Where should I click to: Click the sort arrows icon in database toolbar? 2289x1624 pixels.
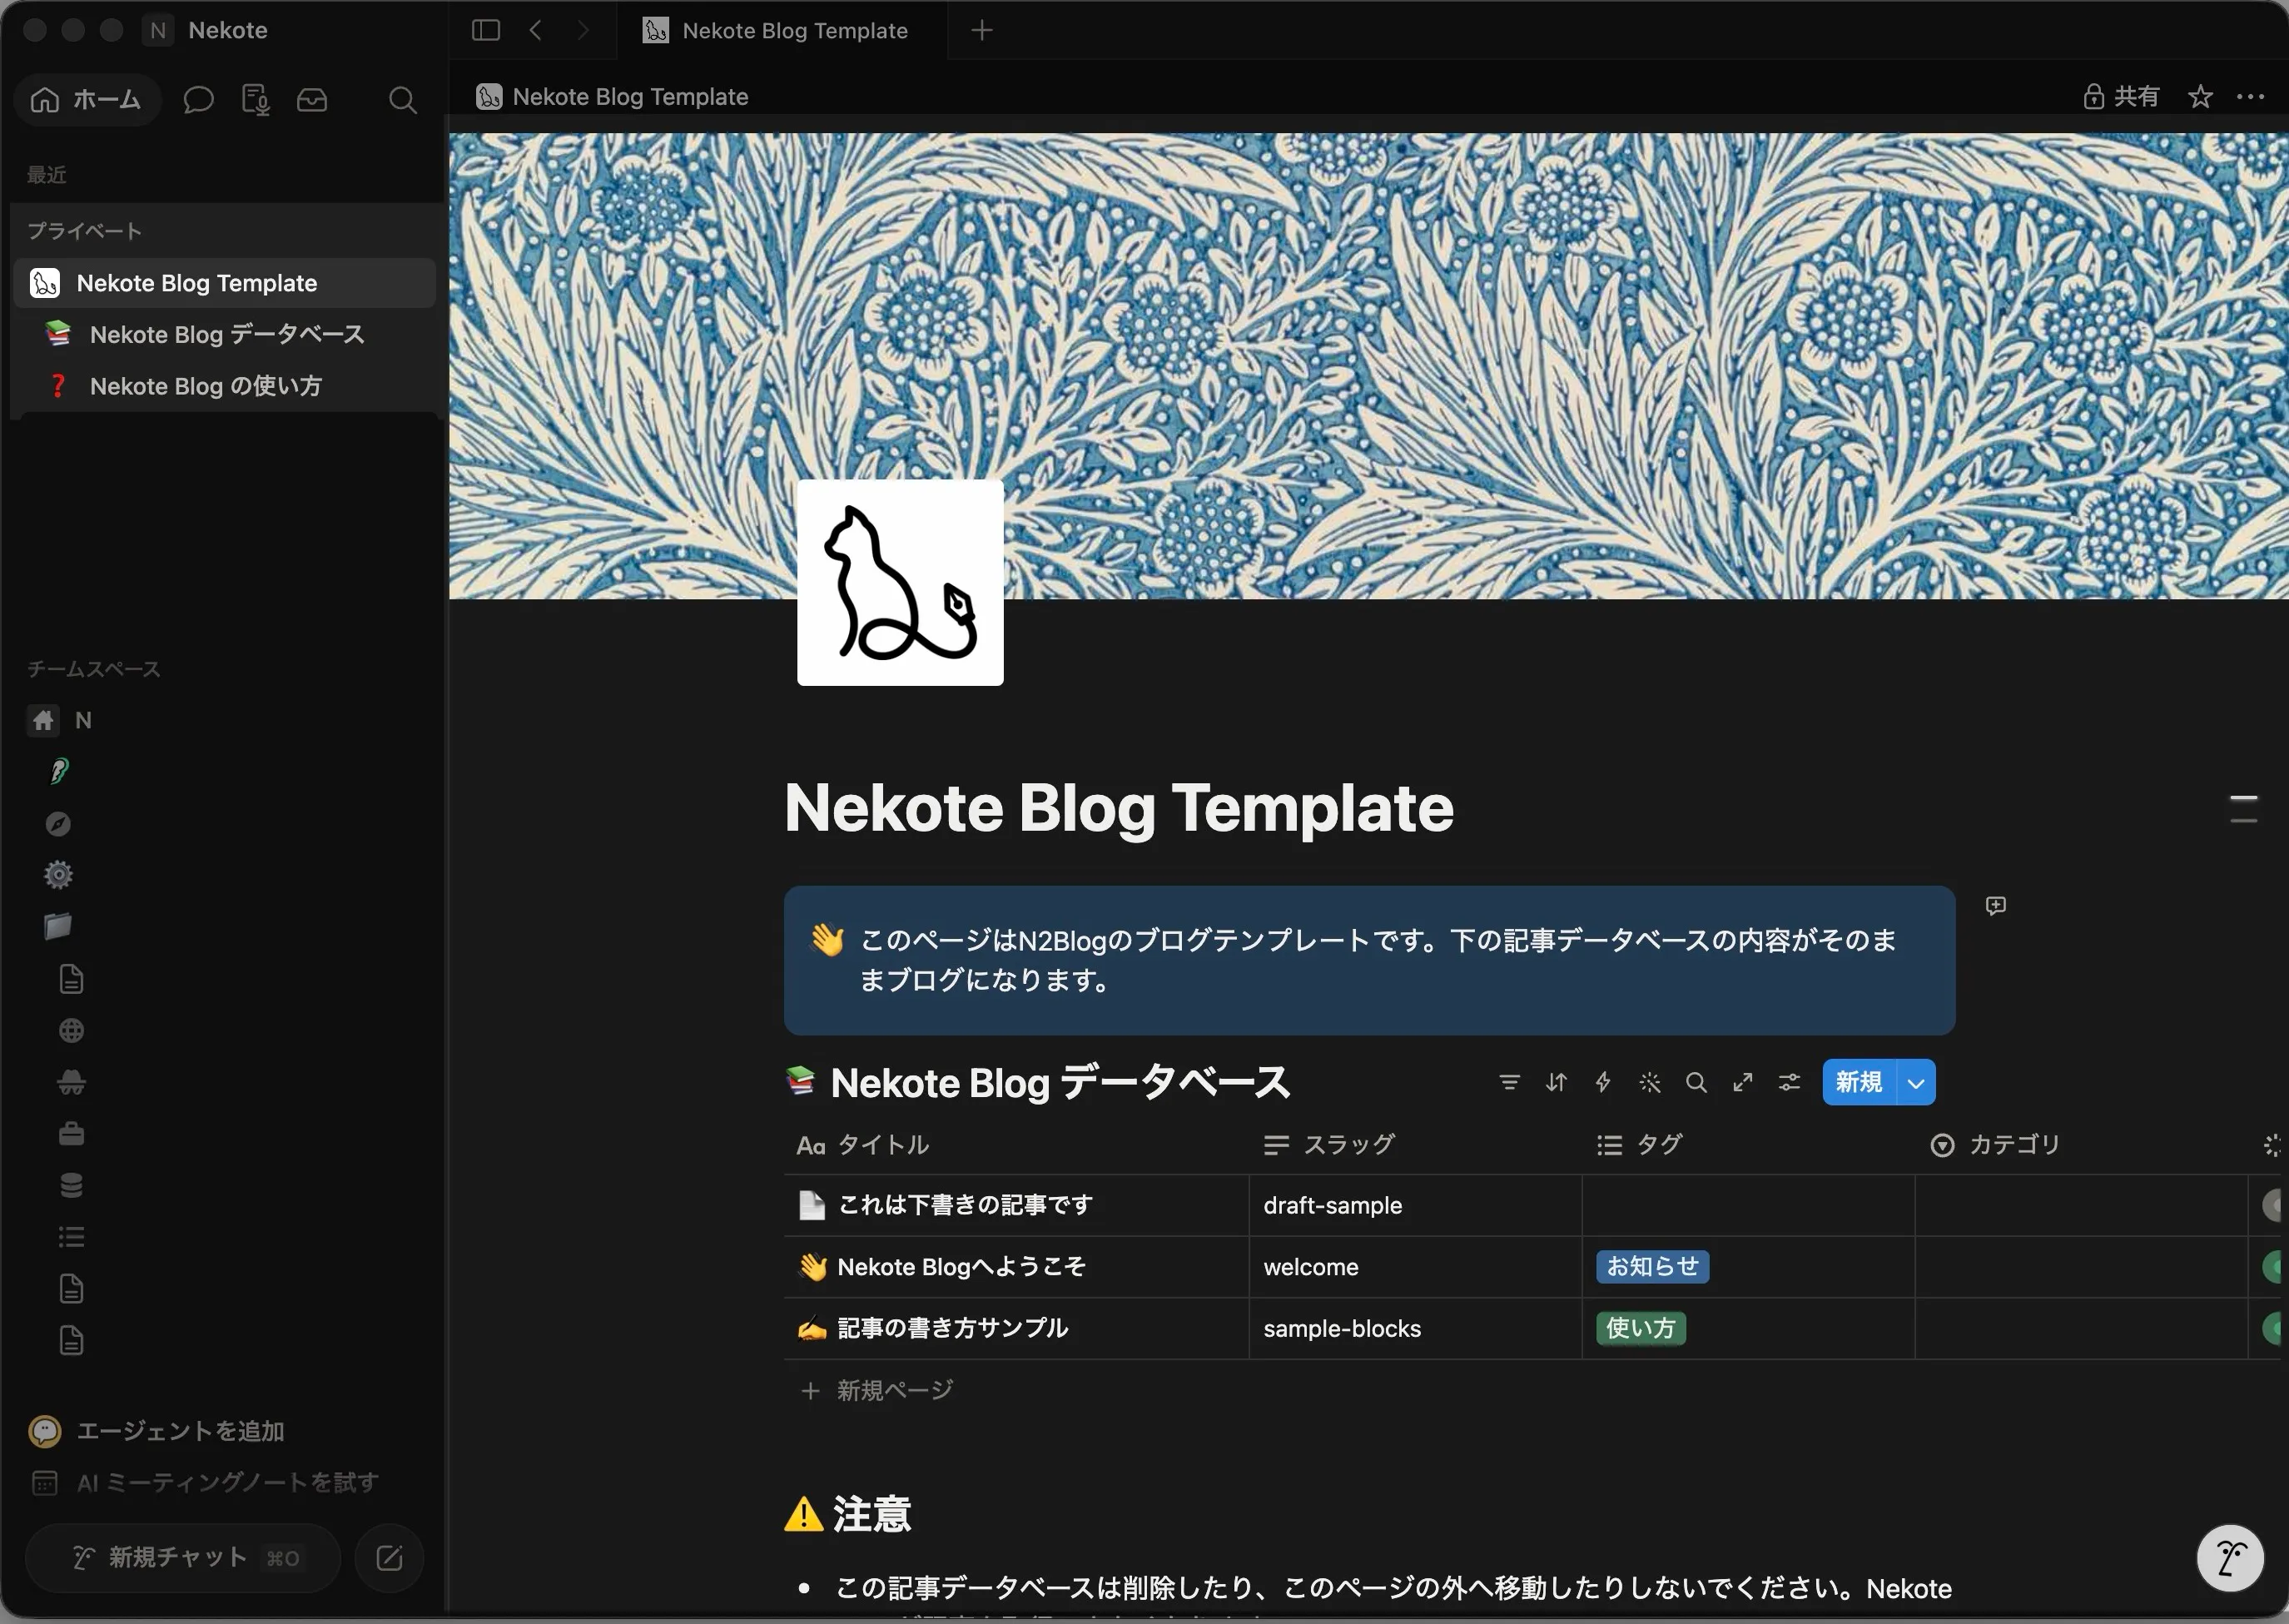pyautogui.click(x=1556, y=1082)
